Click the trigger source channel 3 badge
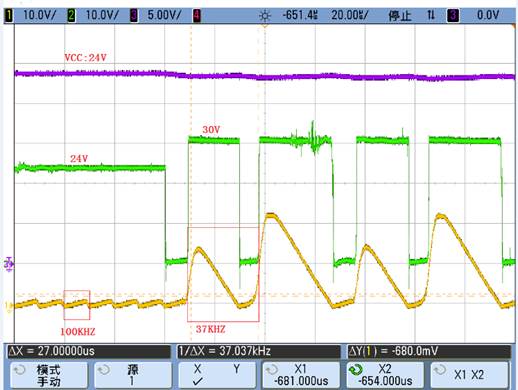Screen dimensions: 518x390 pos(453,15)
